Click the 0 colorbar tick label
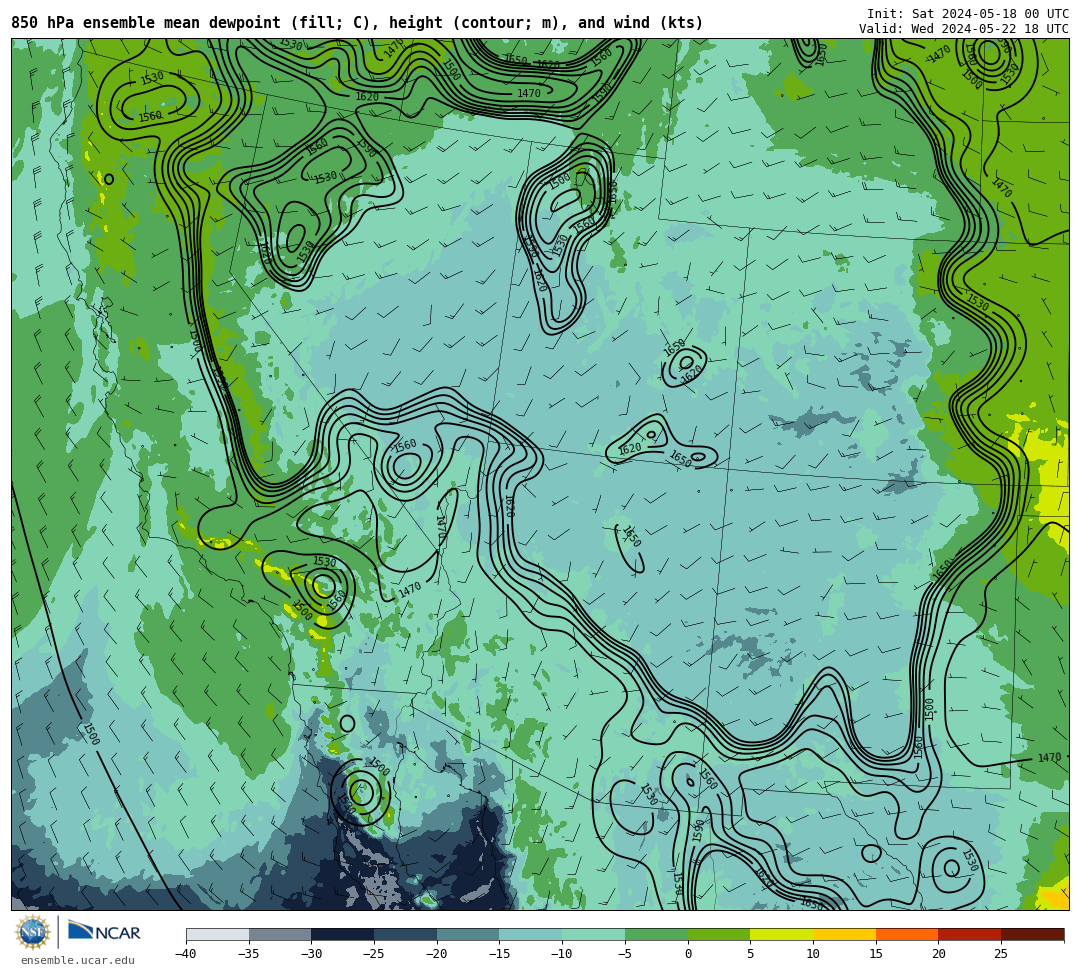This screenshot has width=1080, height=973. coord(688,954)
